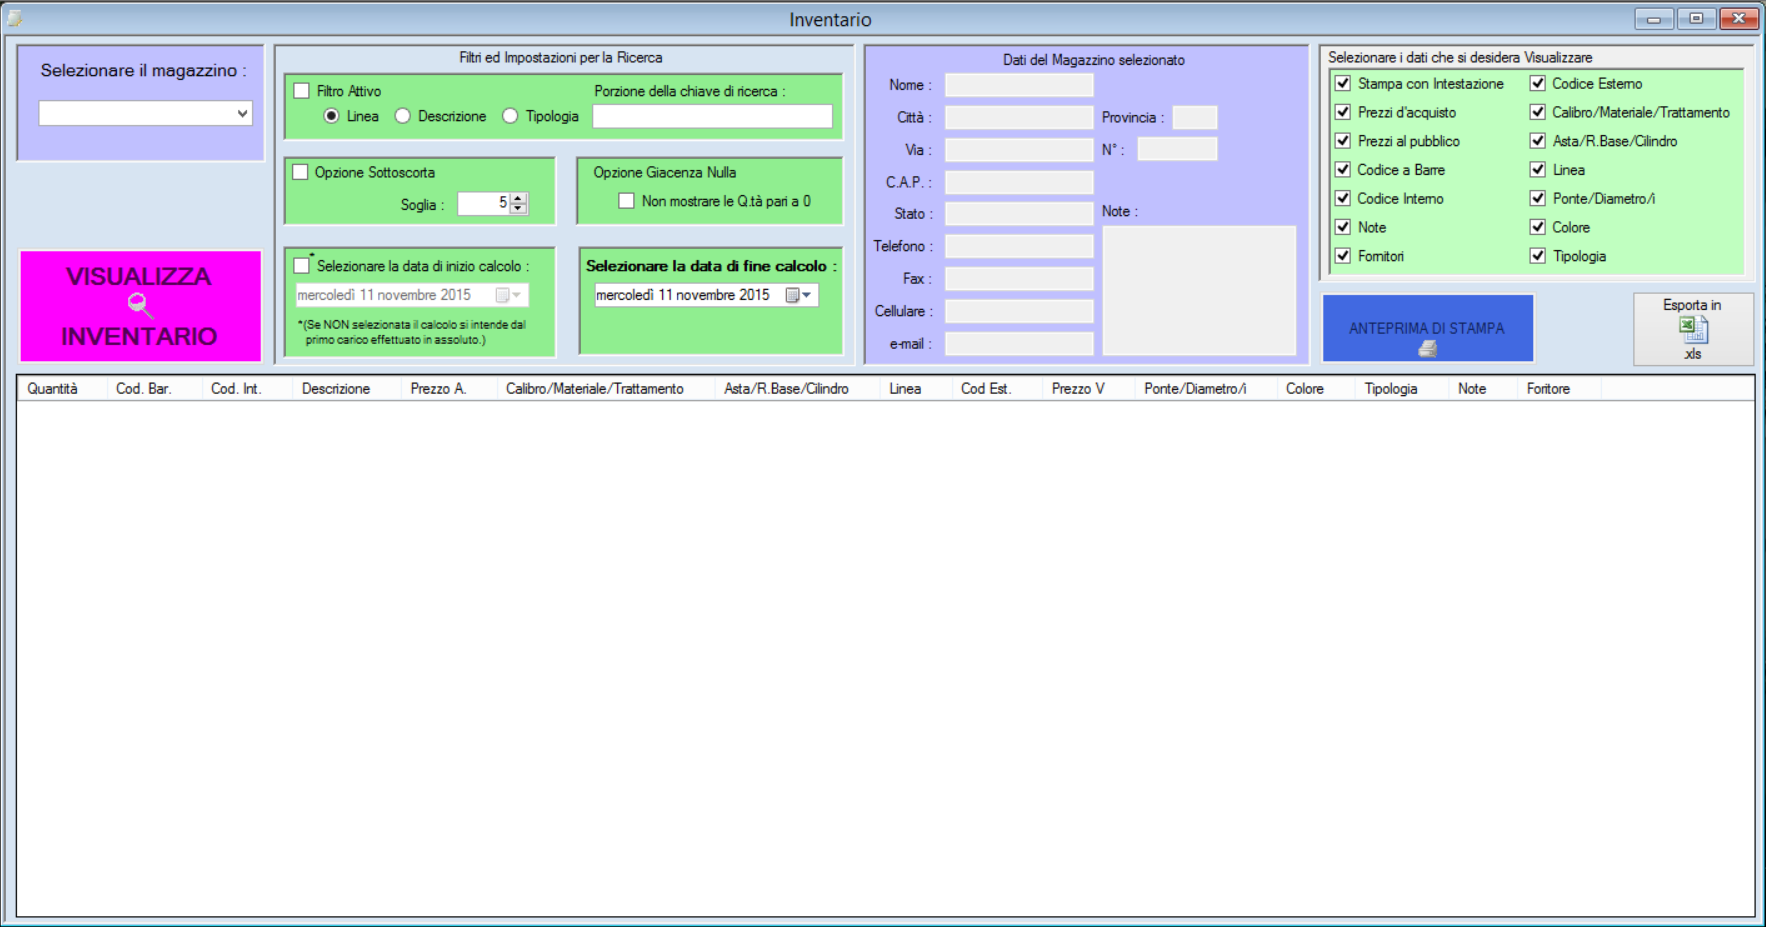
Task: Uncheck Ponte/Diametro/i option
Action: [x=1538, y=198]
